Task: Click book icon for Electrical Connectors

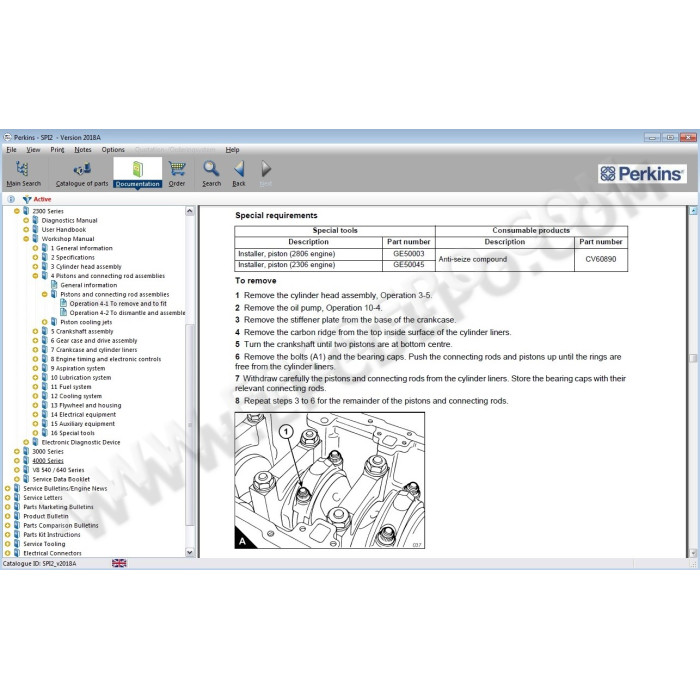Action: tap(17, 553)
